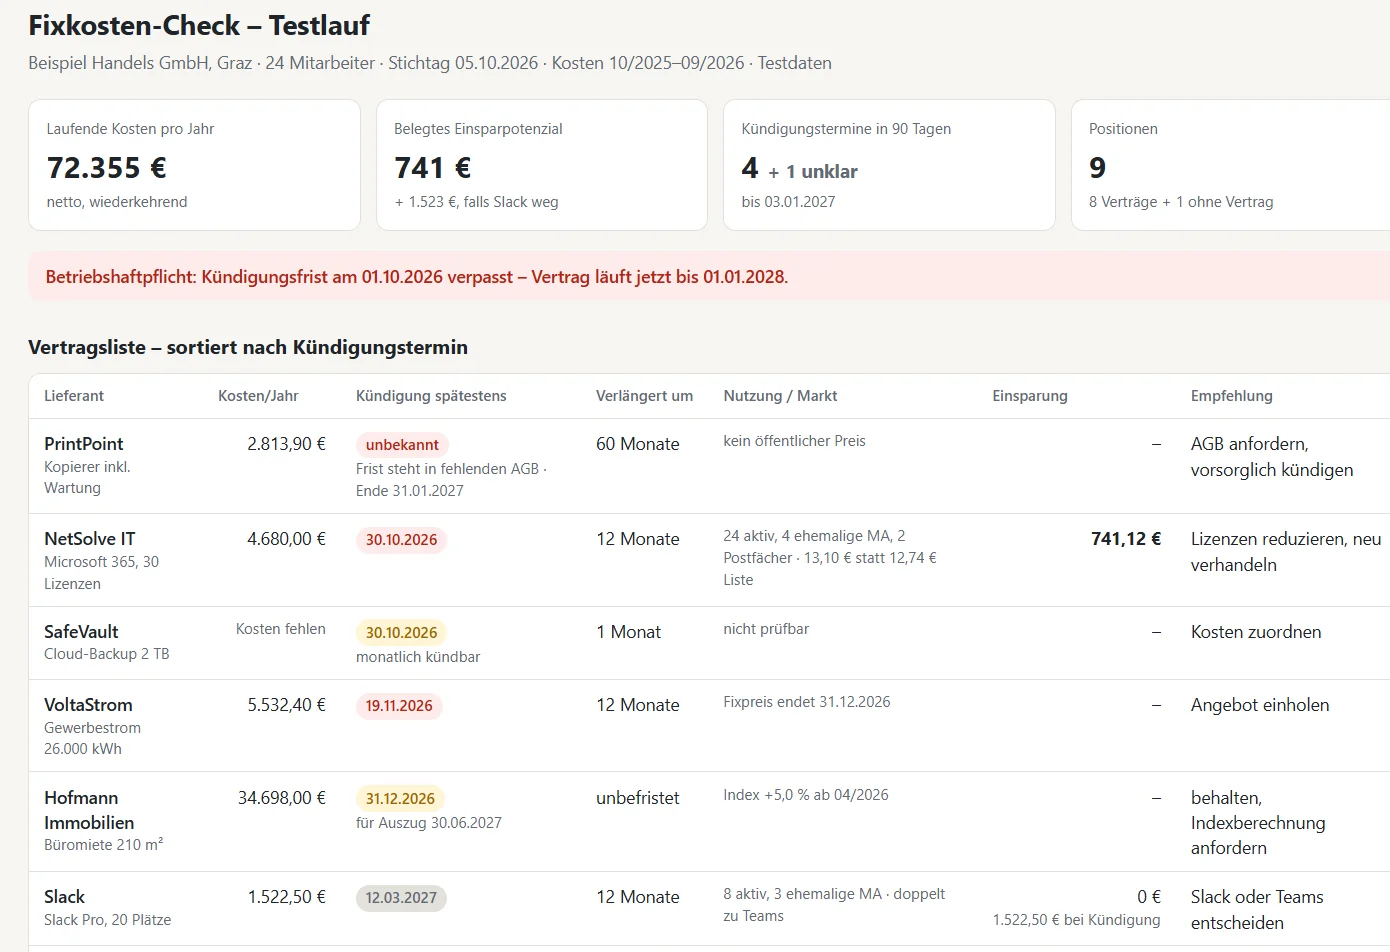Open the Hofmann Immobilien supplier entry
This screenshot has width=1390, height=952.
pos(89,810)
